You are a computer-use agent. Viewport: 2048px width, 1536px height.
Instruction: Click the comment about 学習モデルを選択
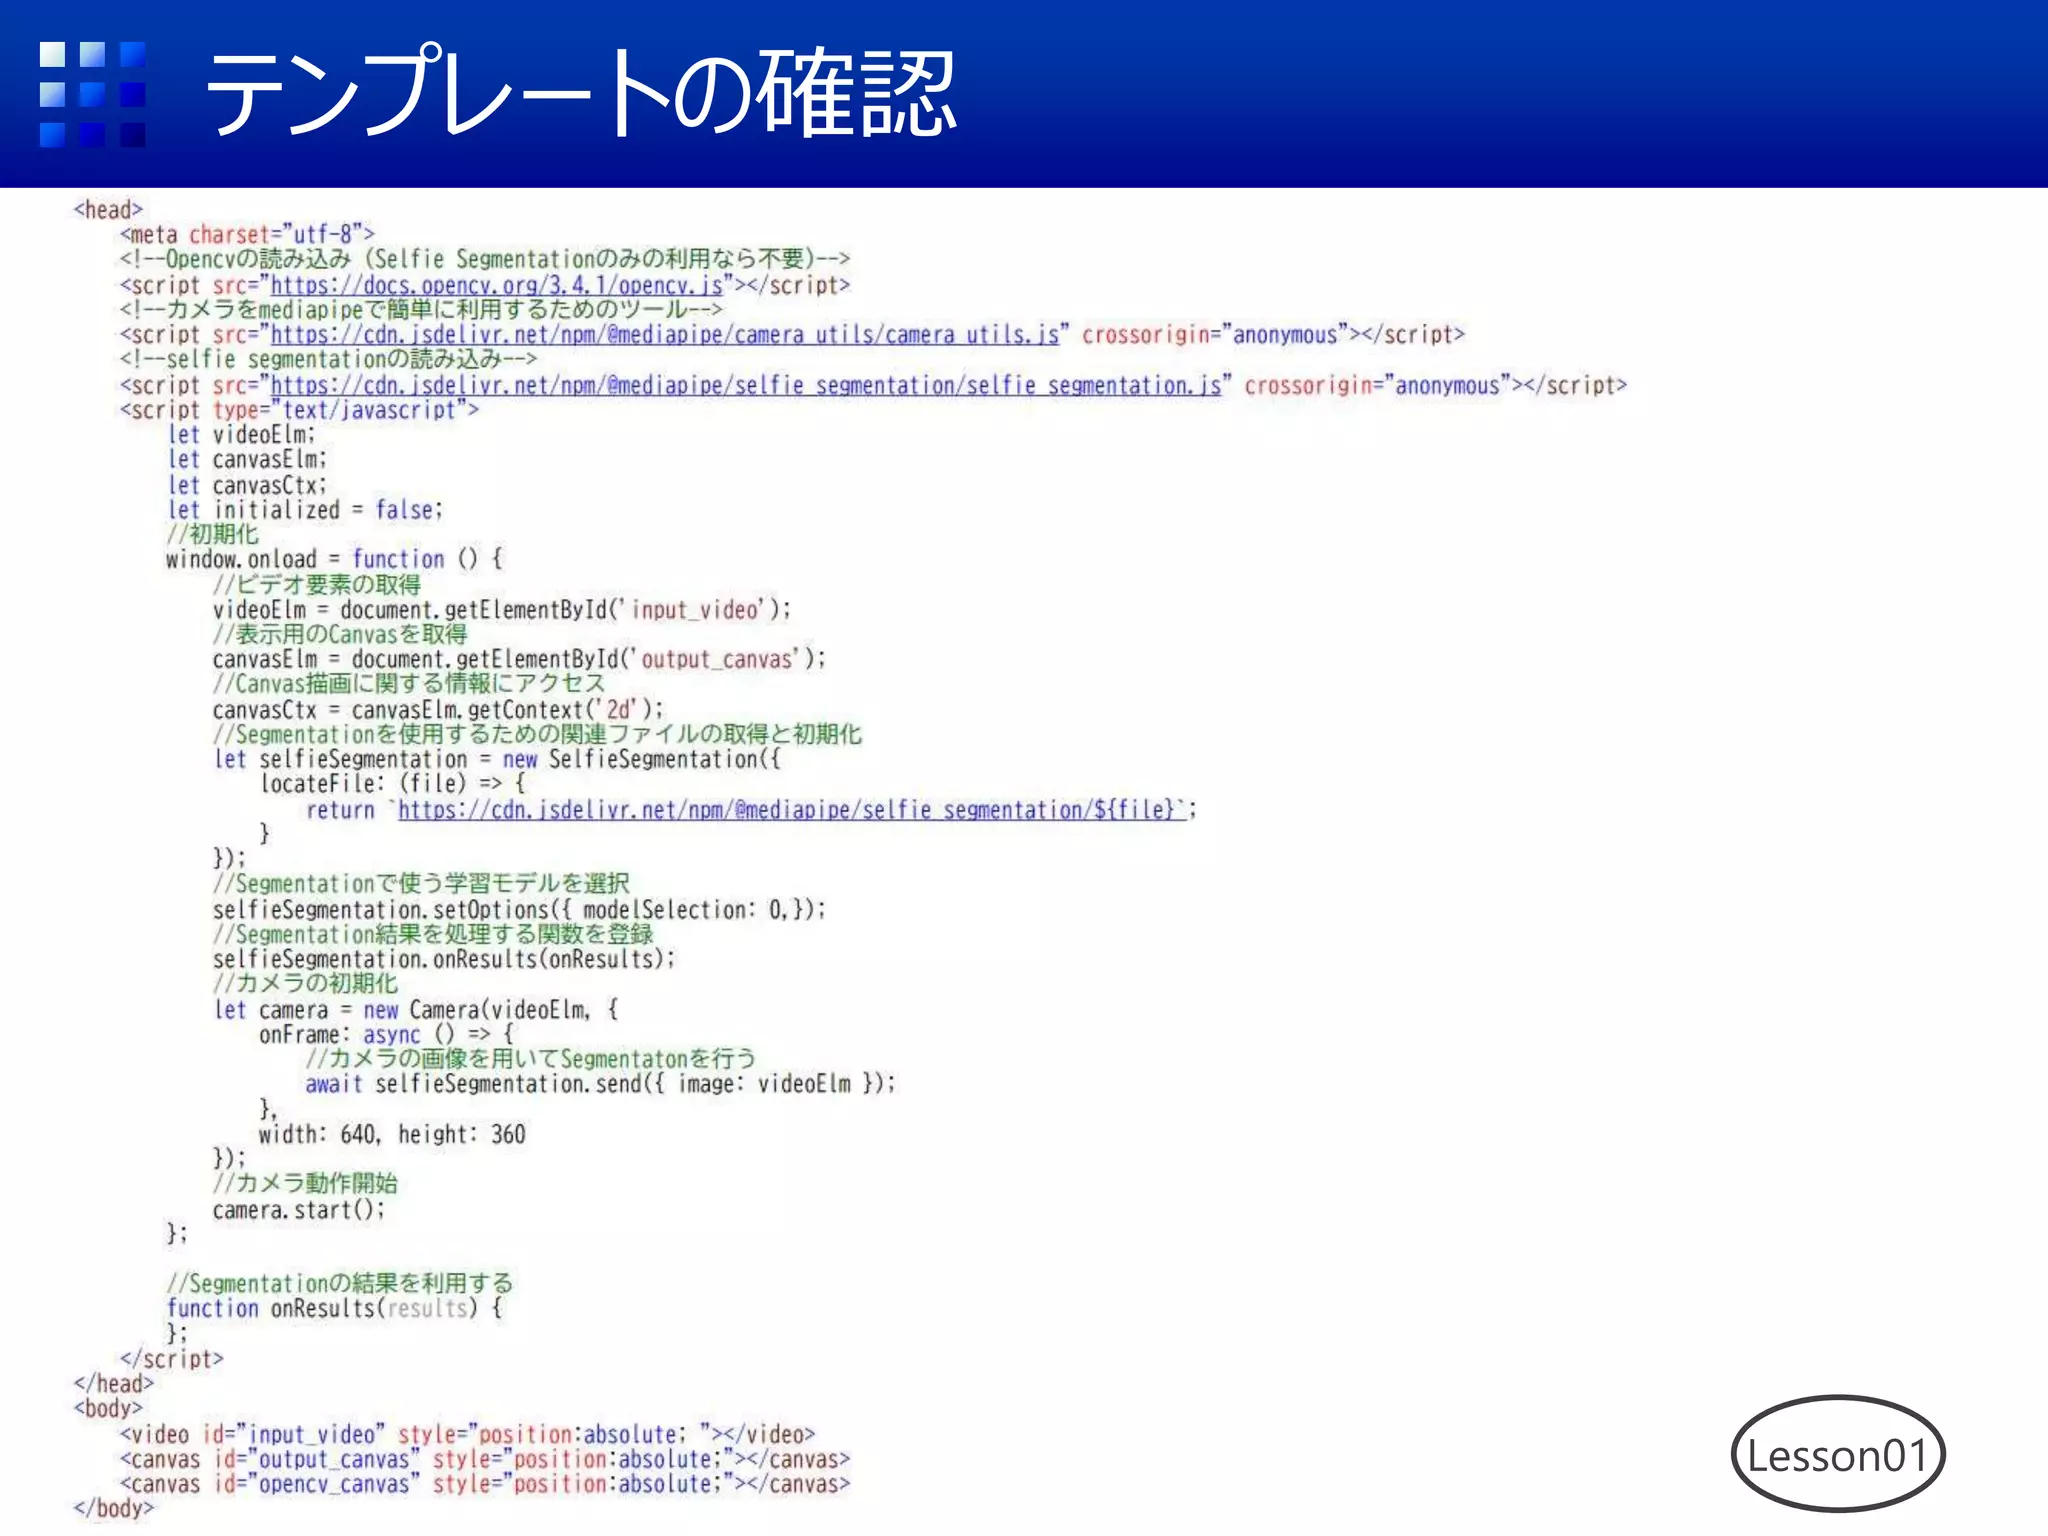[421, 885]
